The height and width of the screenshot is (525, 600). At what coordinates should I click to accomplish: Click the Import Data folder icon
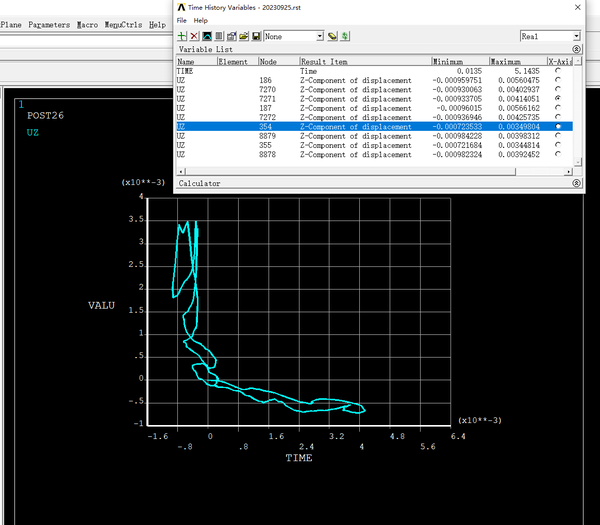click(244, 36)
